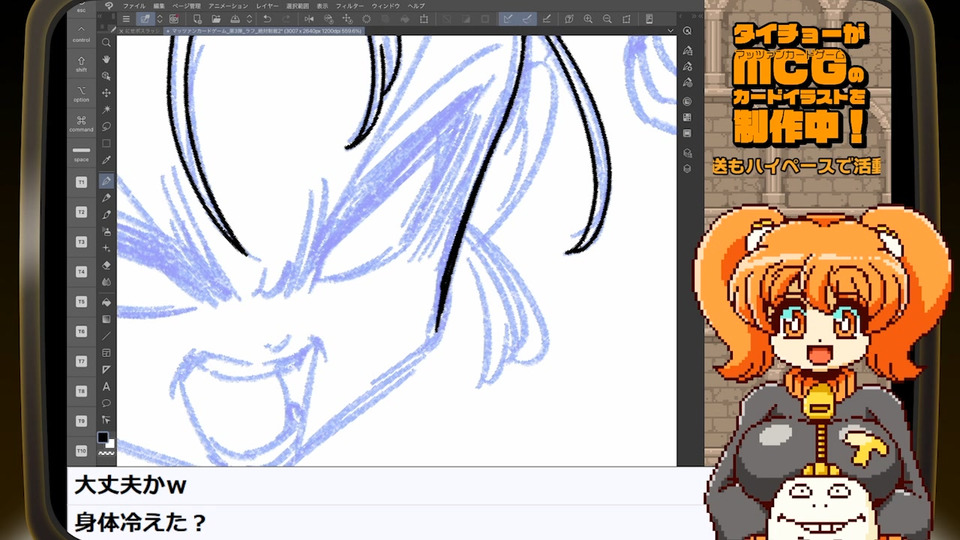Toggle the space modifier key
This screenshot has height=540, width=960.
click(x=81, y=154)
